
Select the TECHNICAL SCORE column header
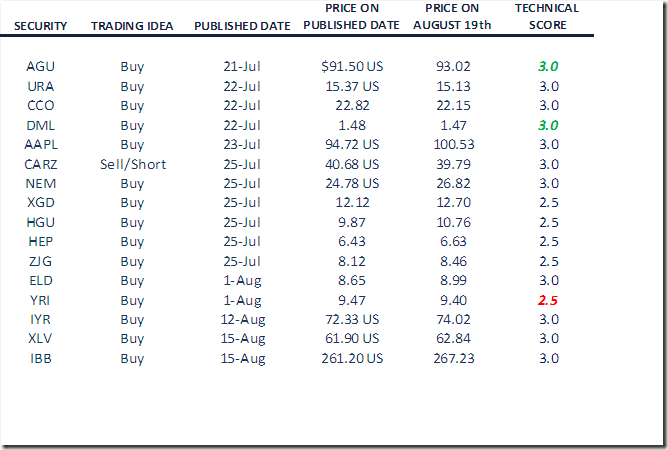pyautogui.click(x=547, y=16)
